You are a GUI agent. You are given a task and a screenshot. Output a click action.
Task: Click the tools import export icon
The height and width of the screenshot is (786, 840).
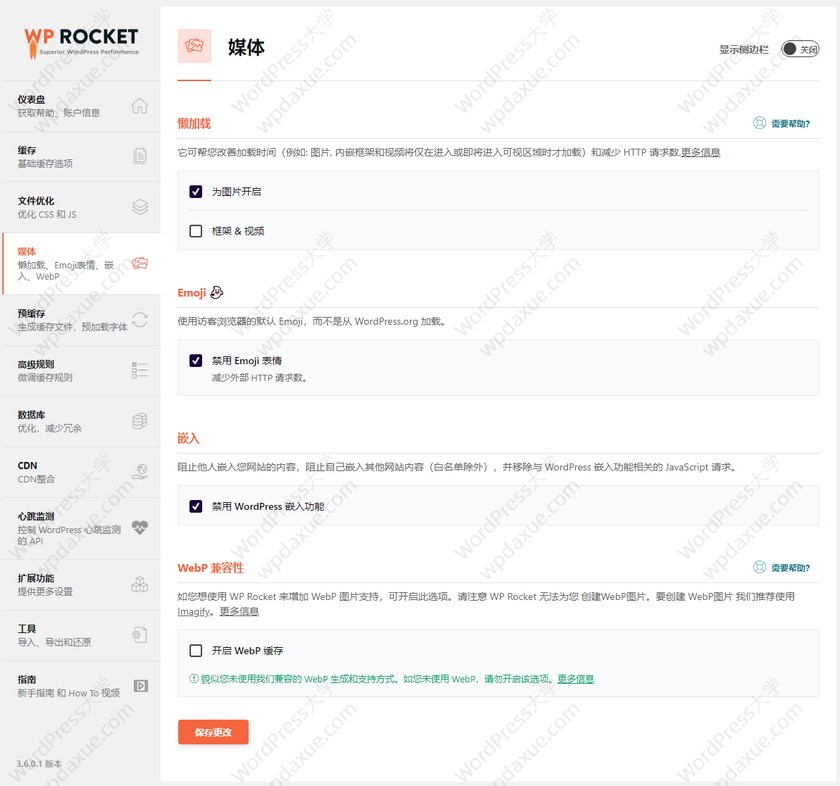click(140, 635)
